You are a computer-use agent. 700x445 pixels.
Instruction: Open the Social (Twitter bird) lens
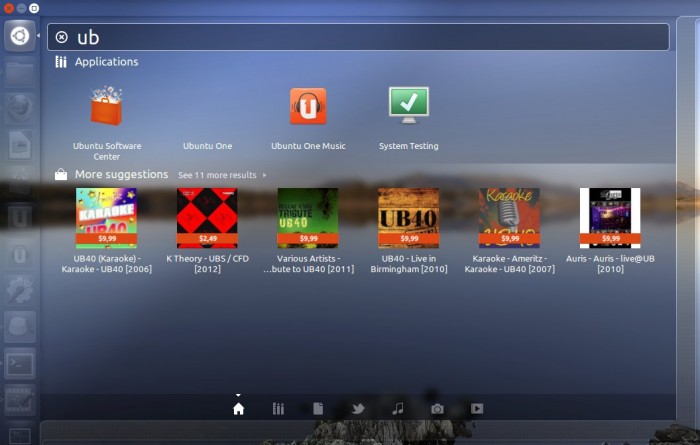358,408
